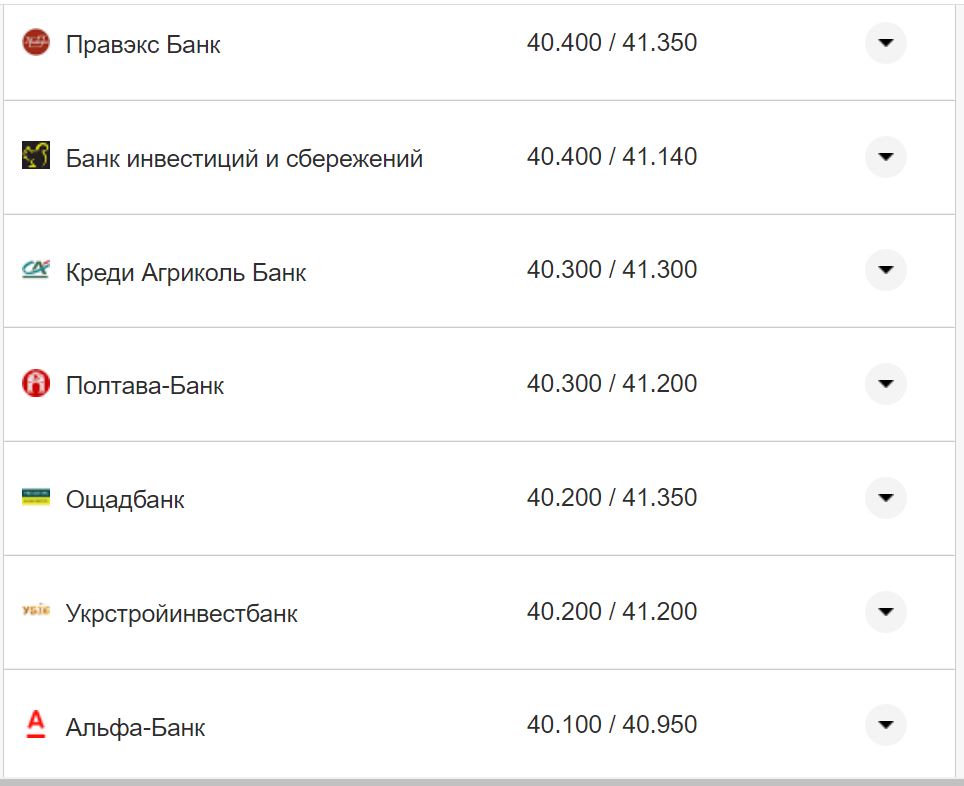
Task: Expand the Альфа-Банк dropdown at bottom
Action: [x=884, y=726]
